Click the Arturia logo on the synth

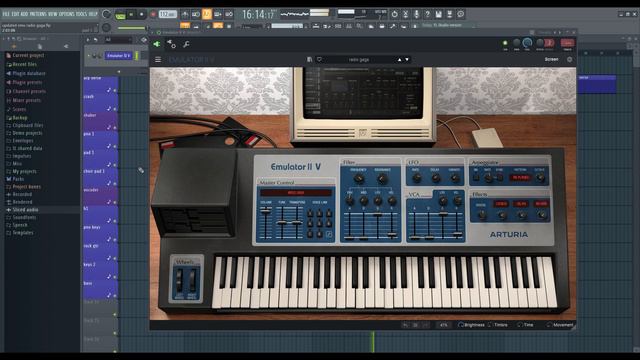pos(509,235)
